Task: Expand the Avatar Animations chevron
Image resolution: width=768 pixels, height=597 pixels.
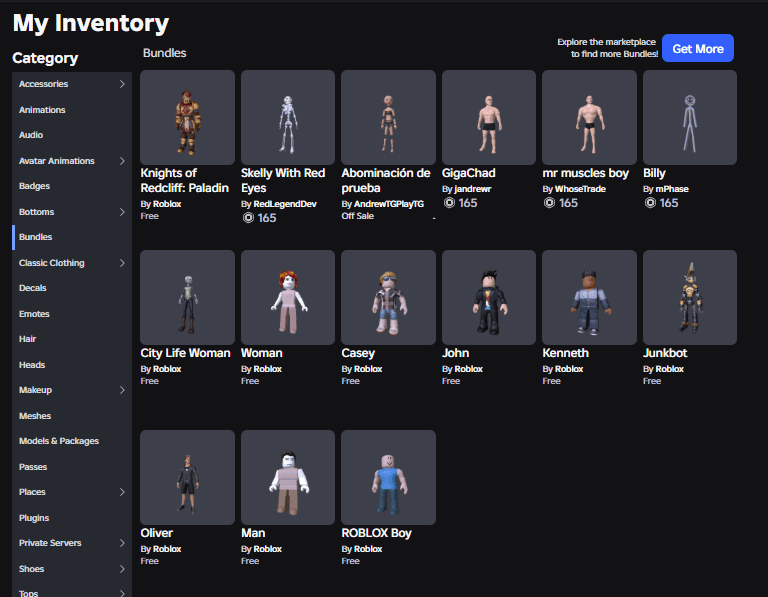Action: [122, 161]
